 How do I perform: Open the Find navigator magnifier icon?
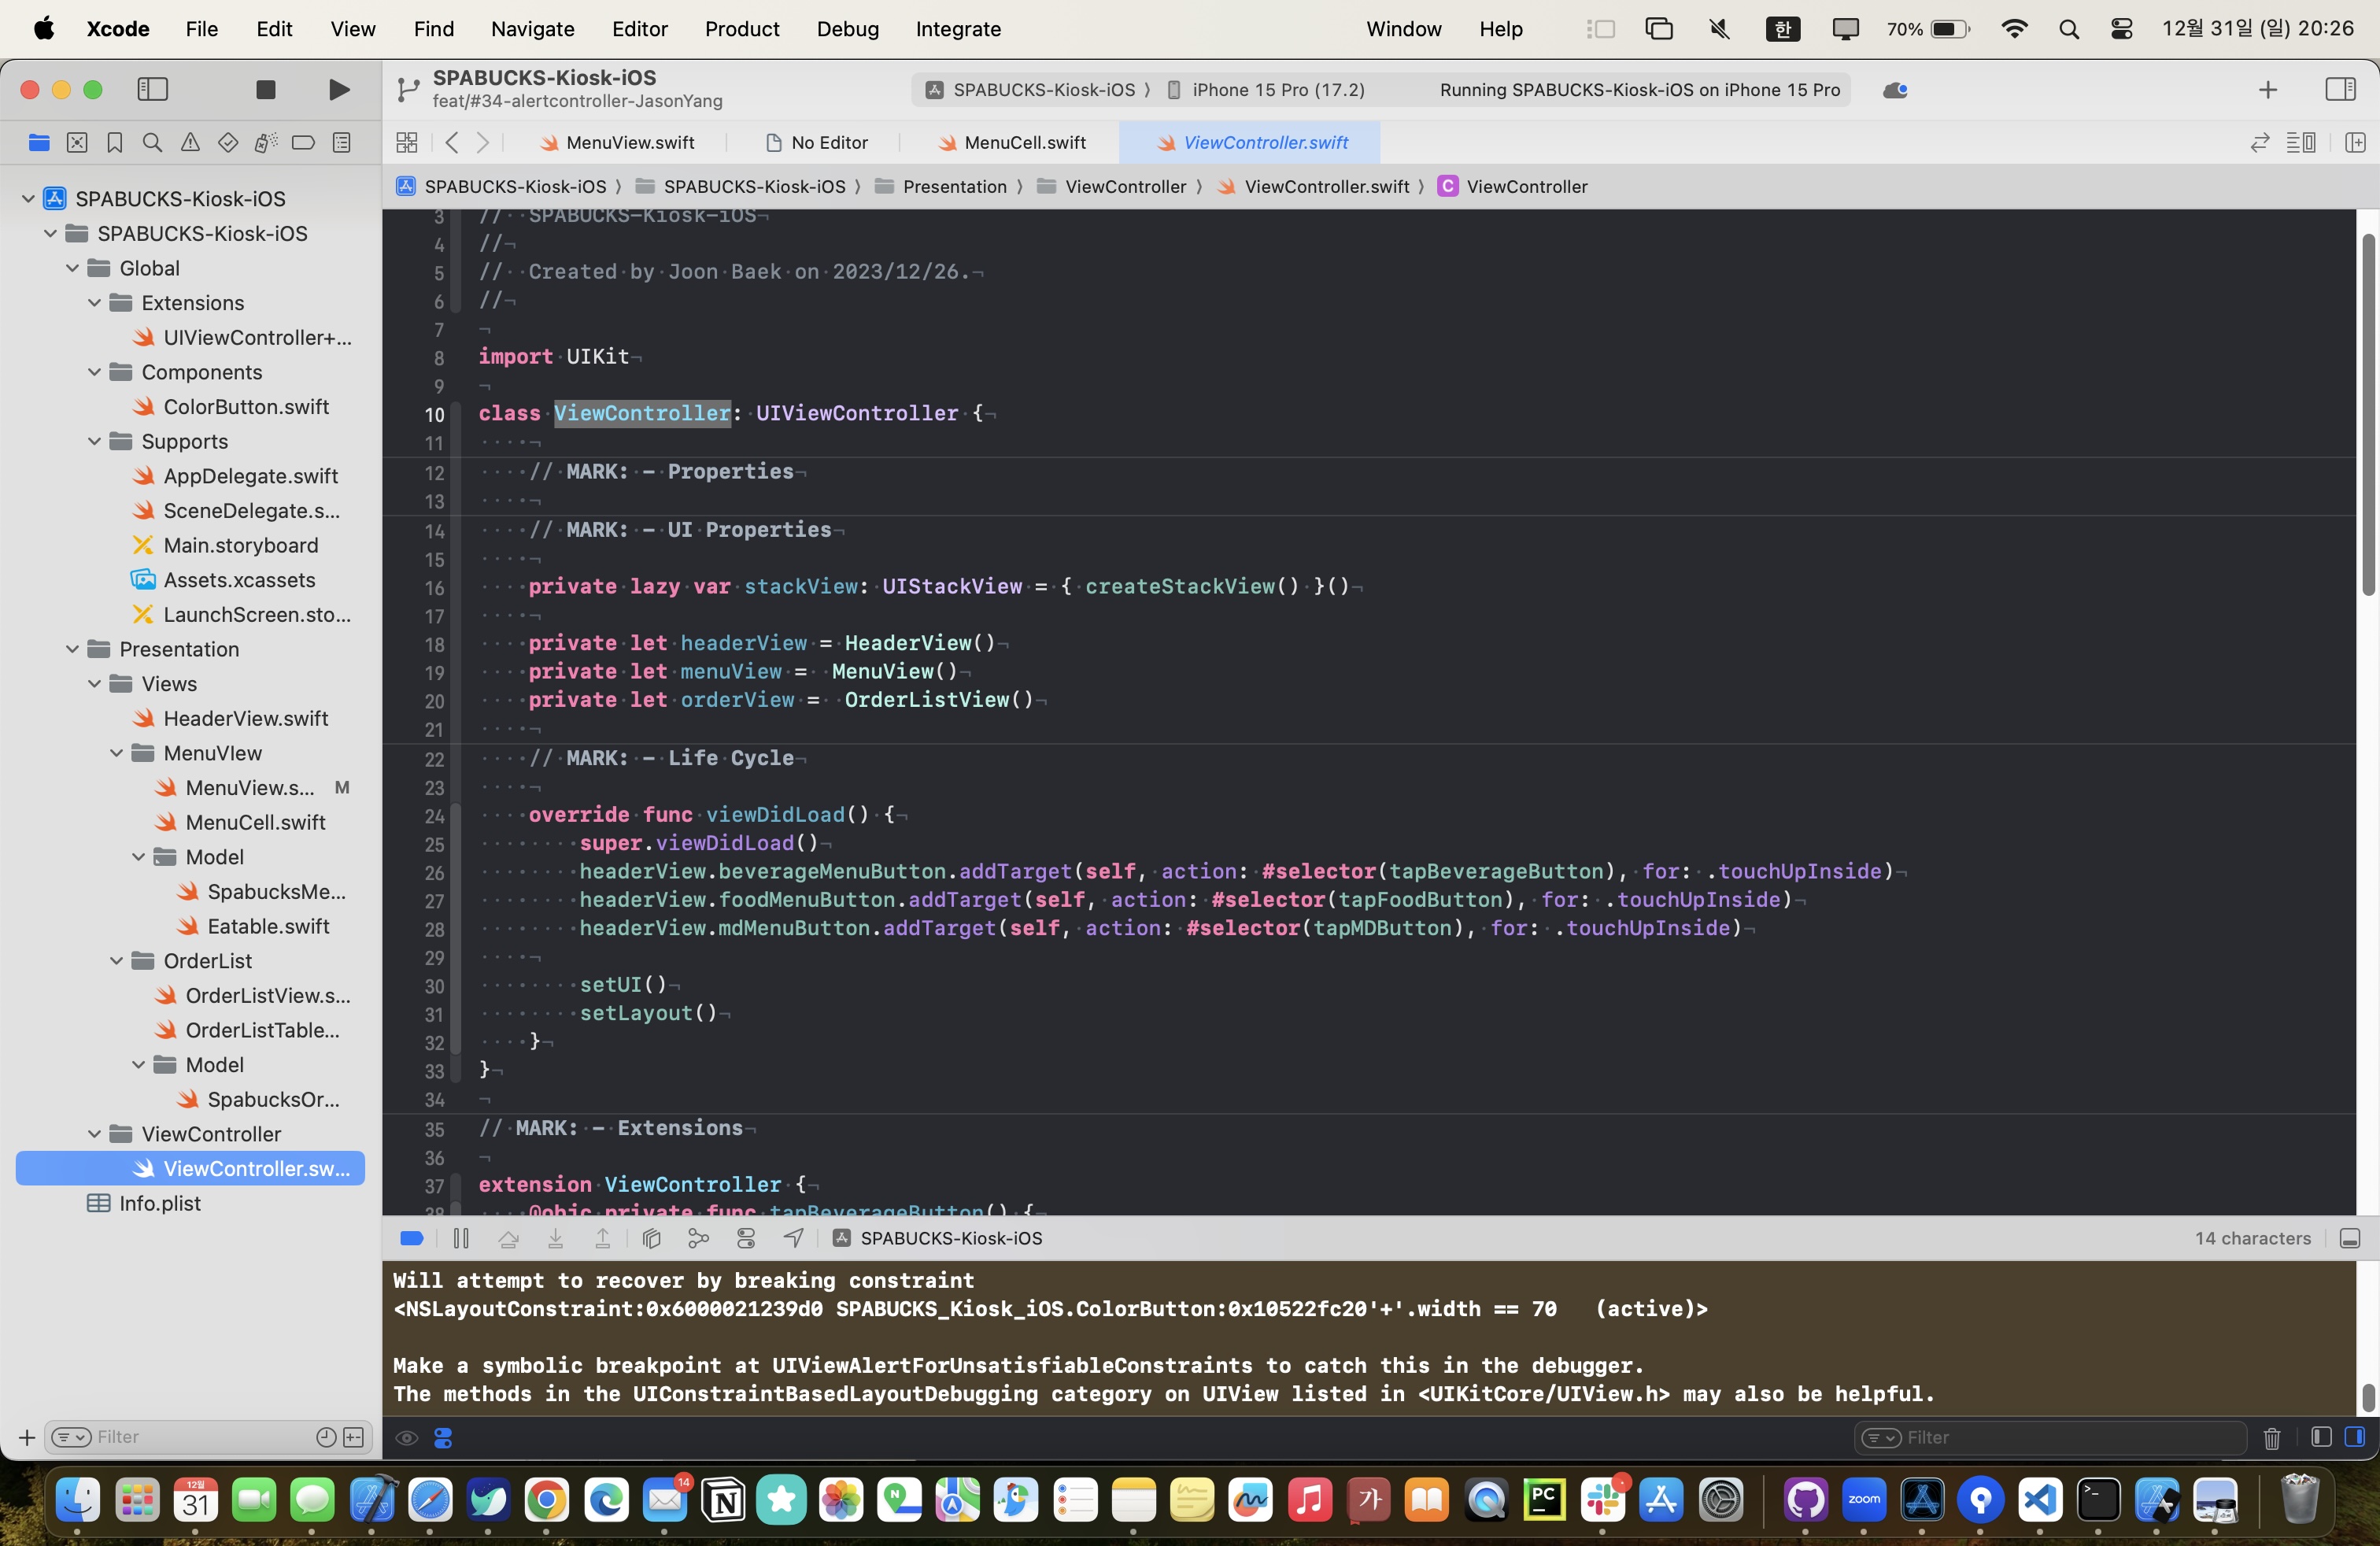pos(152,143)
